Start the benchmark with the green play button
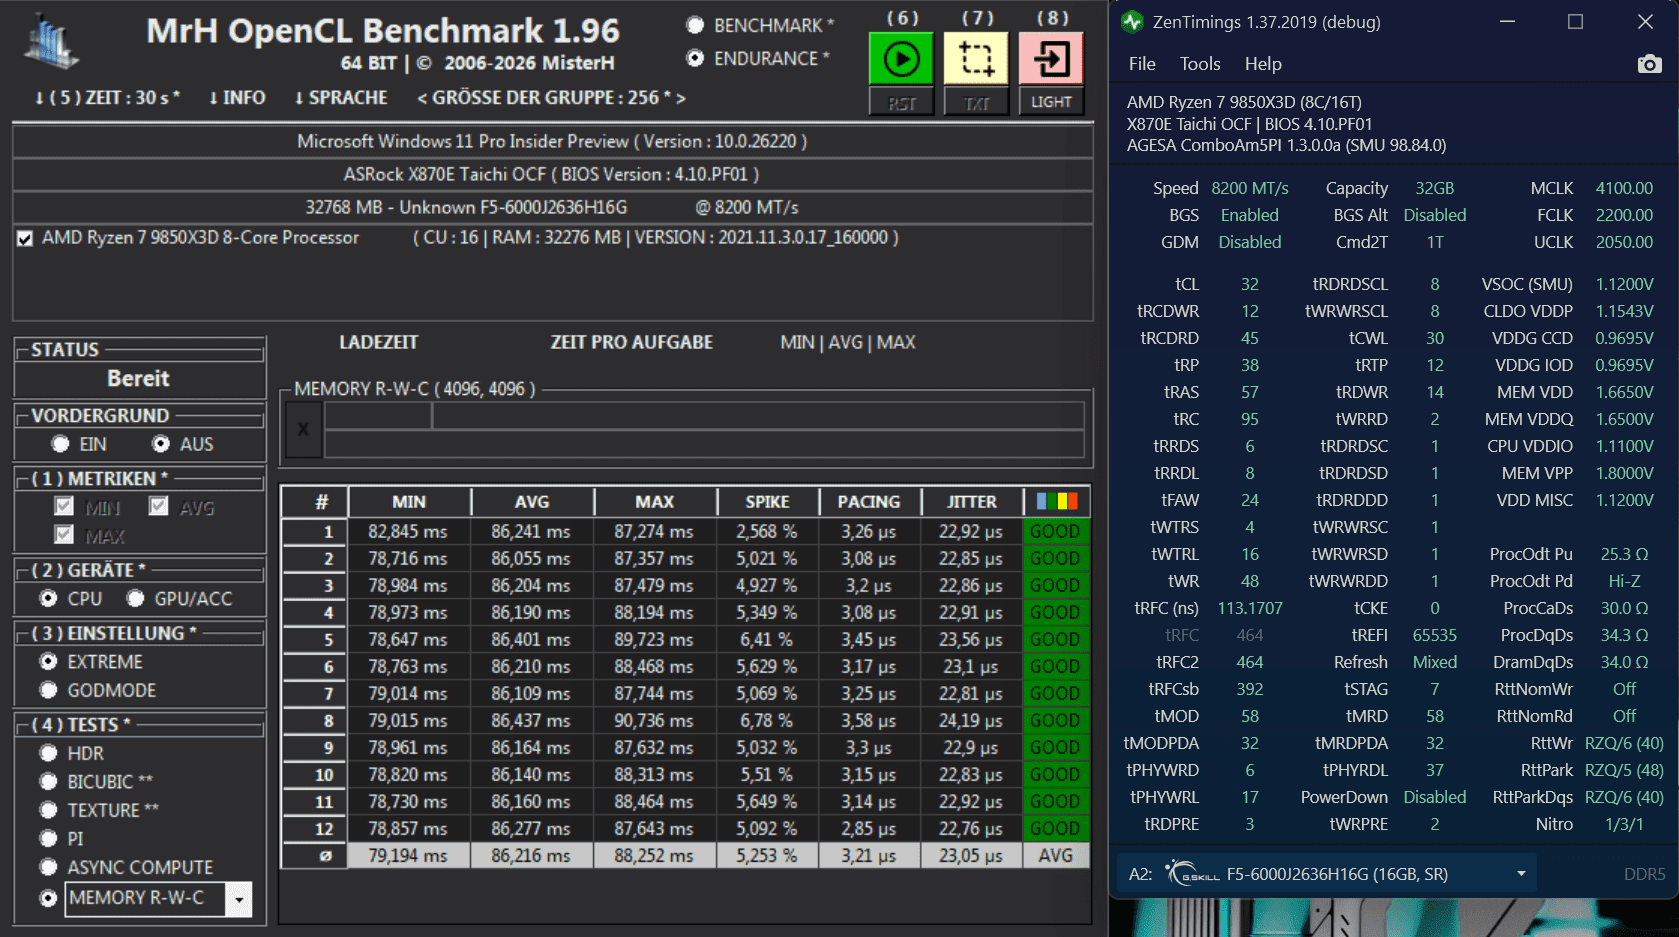Viewport: 1679px width, 937px height. pyautogui.click(x=901, y=59)
